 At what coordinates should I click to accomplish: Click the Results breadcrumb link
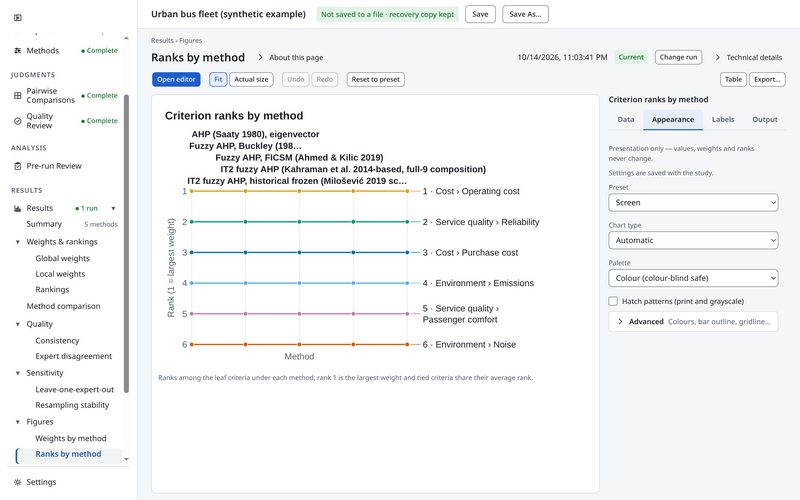click(162, 40)
